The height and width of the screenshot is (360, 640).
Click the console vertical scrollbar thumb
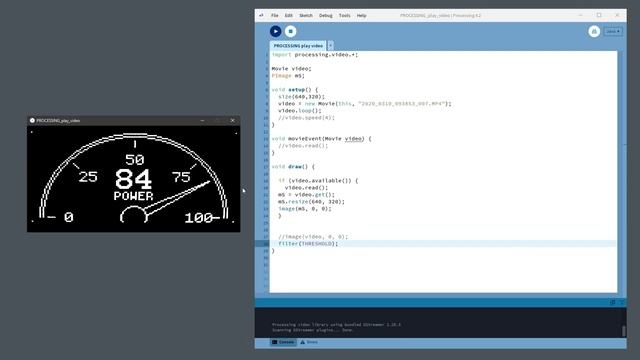point(624,331)
